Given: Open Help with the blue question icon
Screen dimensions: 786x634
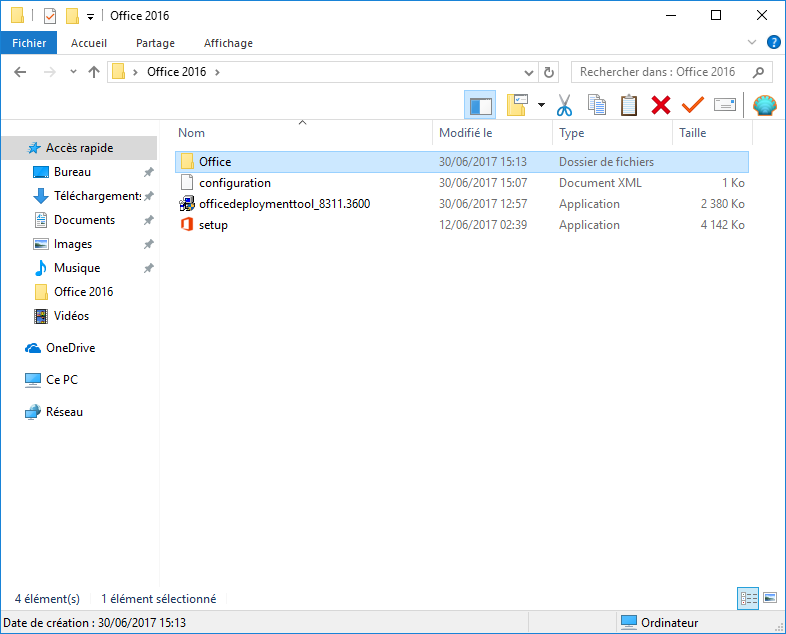Looking at the screenshot, I should [773, 42].
